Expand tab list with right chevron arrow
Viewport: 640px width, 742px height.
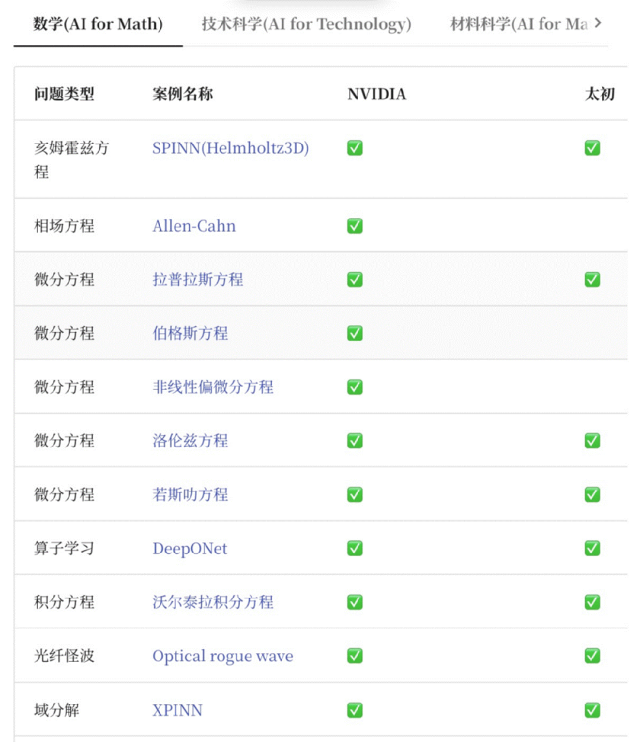pyautogui.click(x=598, y=23)
